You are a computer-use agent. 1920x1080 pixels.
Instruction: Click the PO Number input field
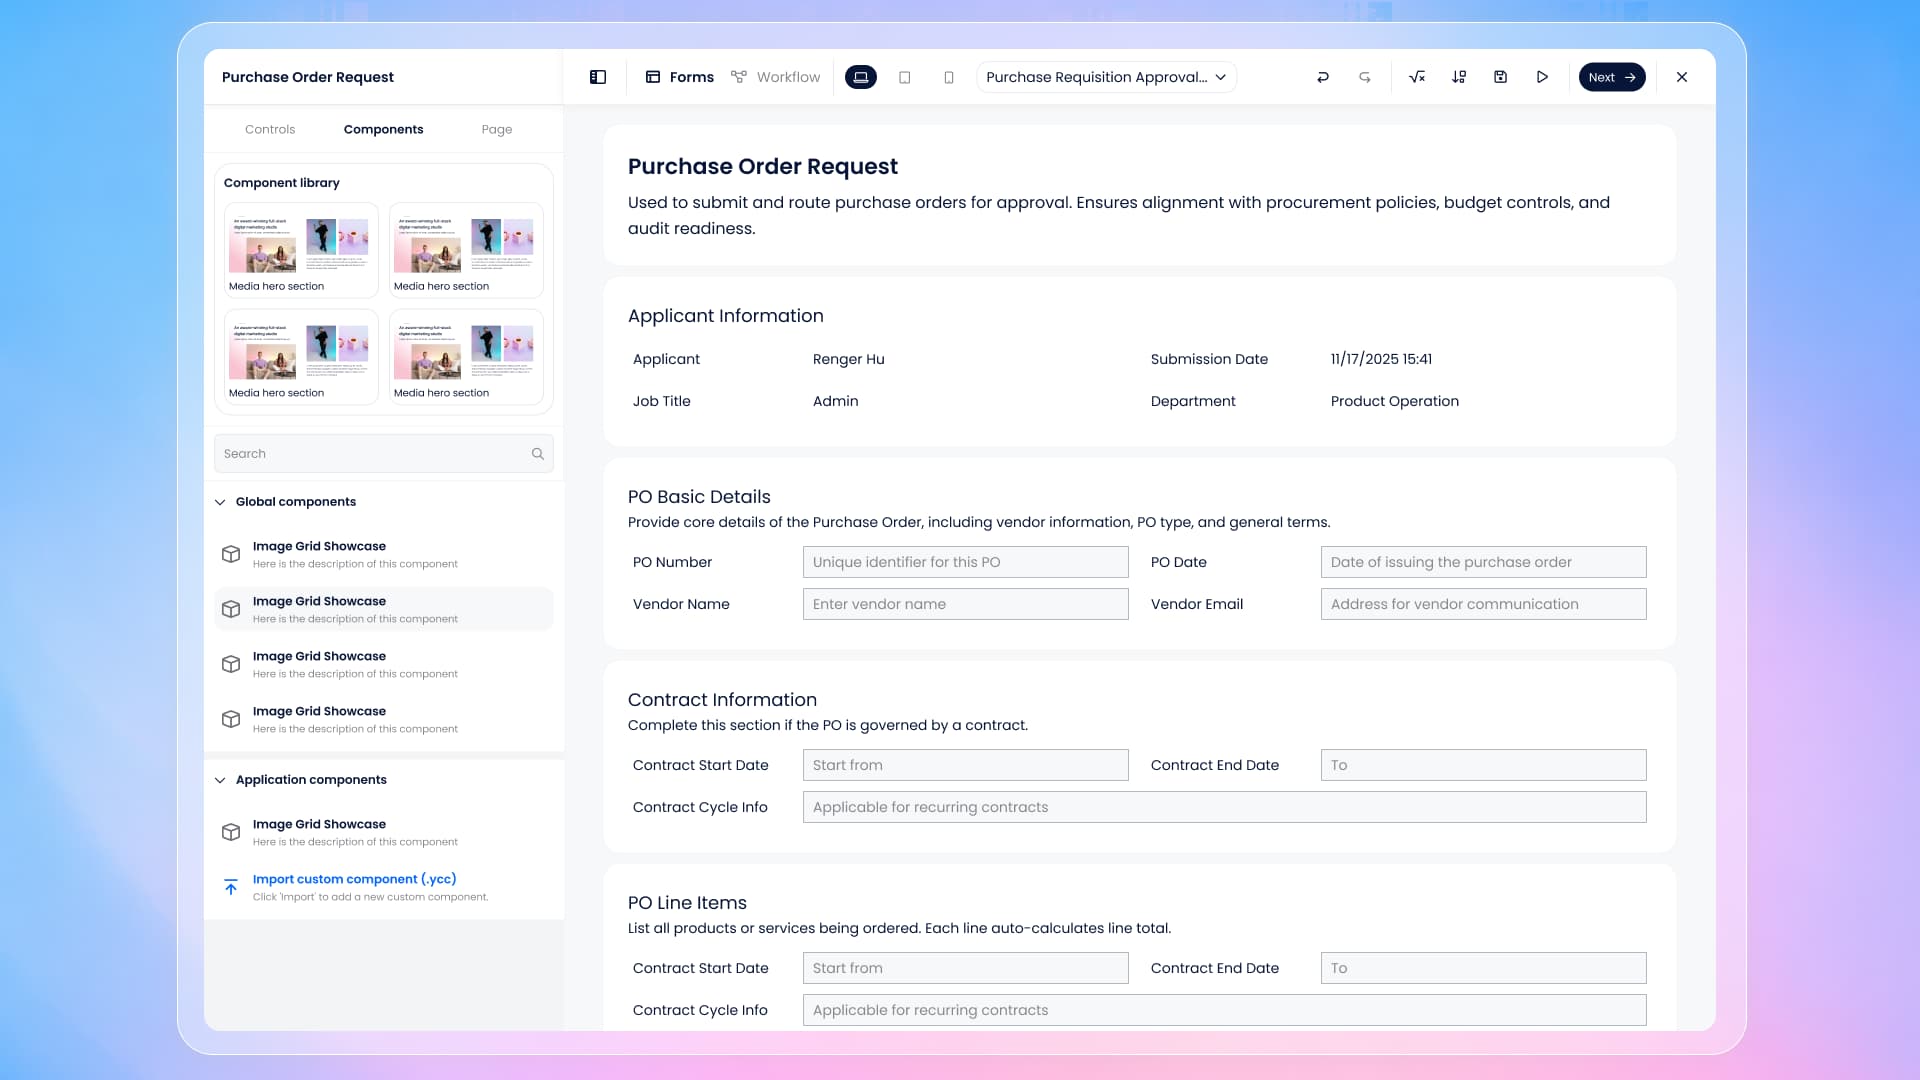[965, 562]
